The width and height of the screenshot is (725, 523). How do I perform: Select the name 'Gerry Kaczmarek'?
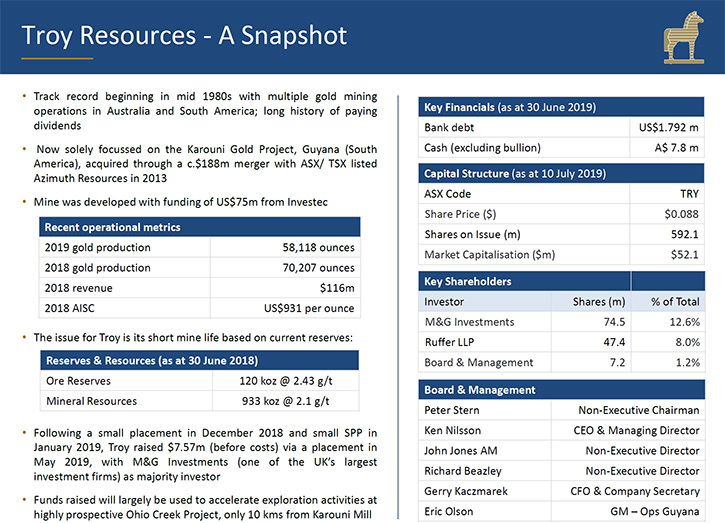466,492
